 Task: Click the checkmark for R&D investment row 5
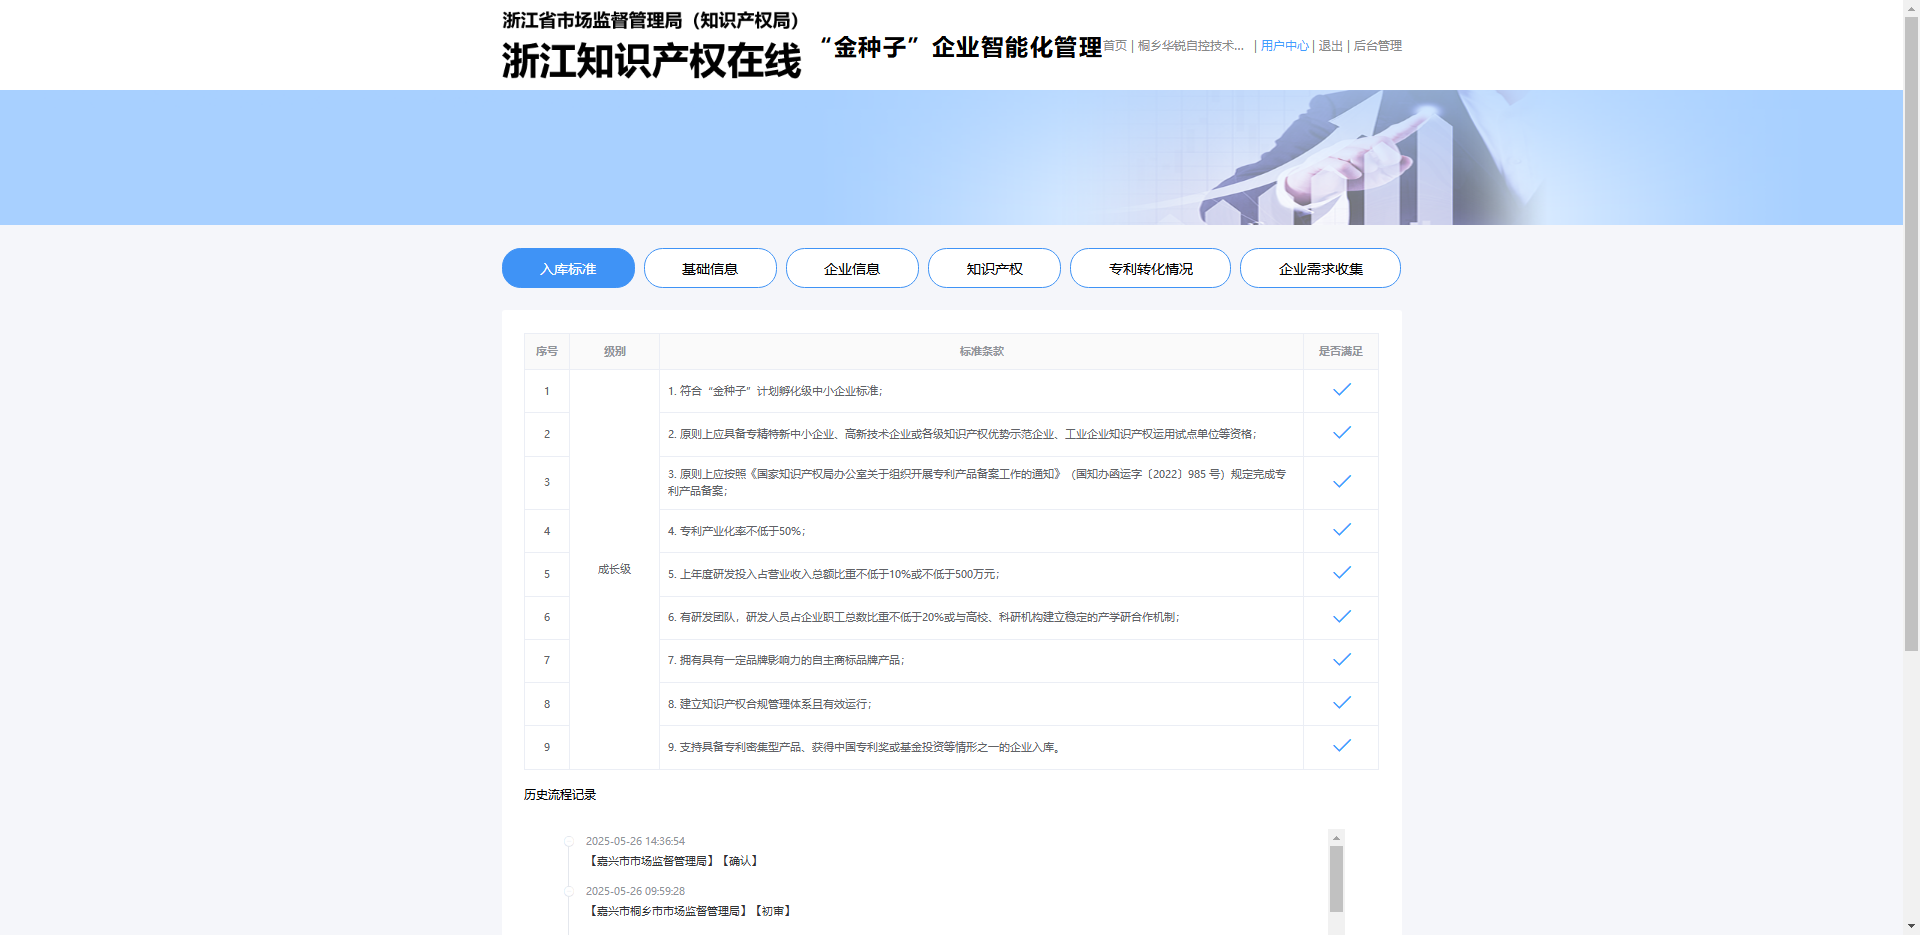point(1341,573)
